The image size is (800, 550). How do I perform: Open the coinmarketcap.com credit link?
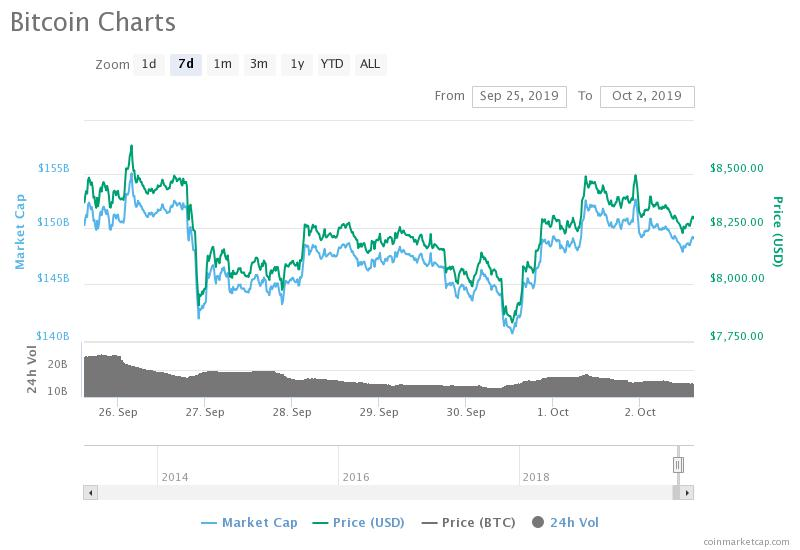pos(746,542)
